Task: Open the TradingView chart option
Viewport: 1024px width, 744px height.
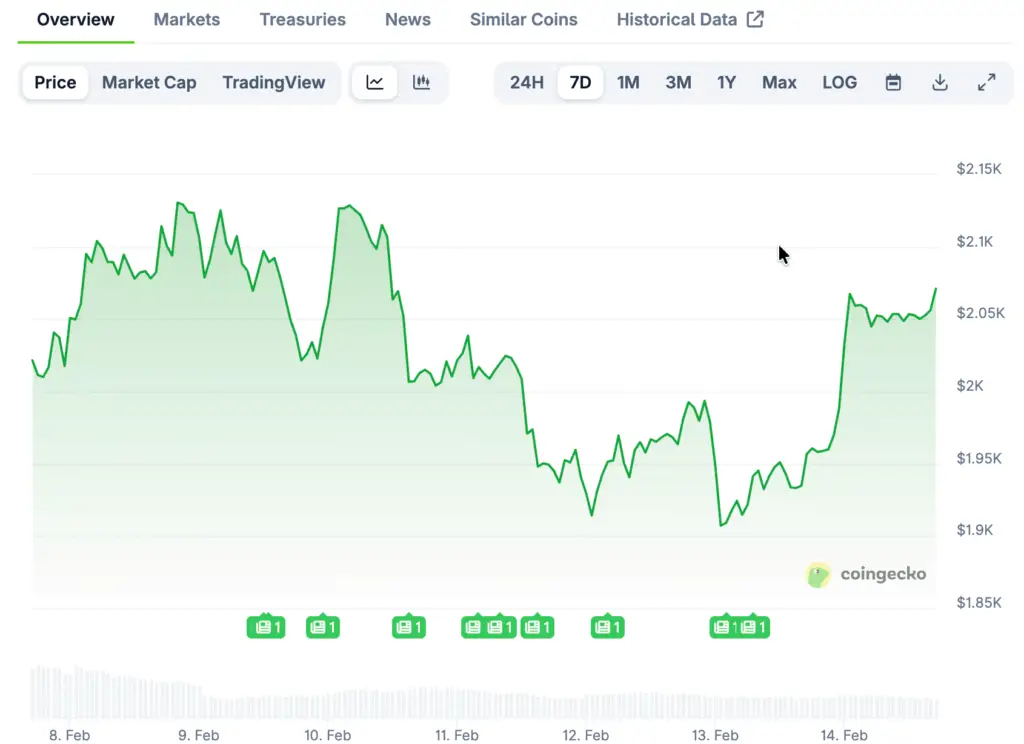Action: [274, 83]
